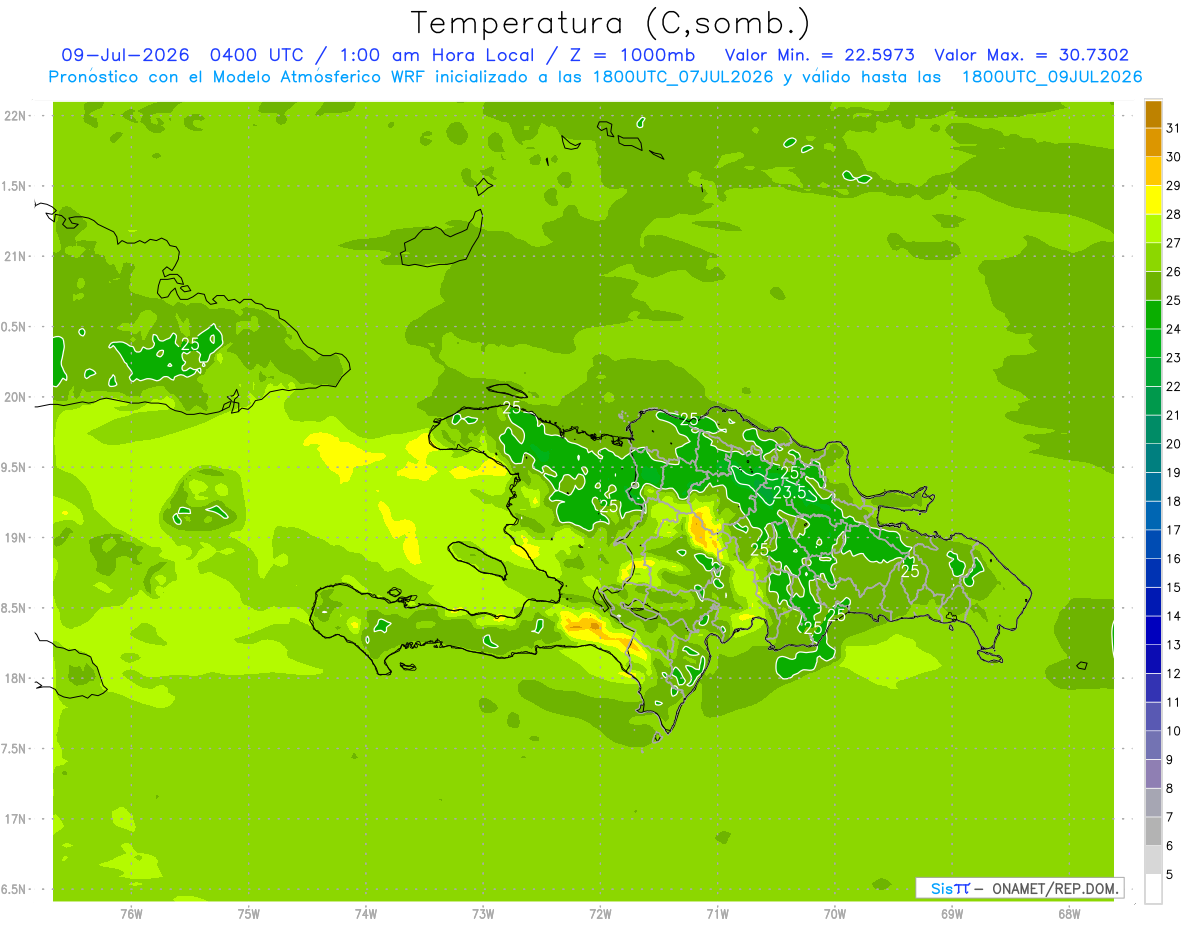Click the 76W longitude axis label

tap(131, 913)
